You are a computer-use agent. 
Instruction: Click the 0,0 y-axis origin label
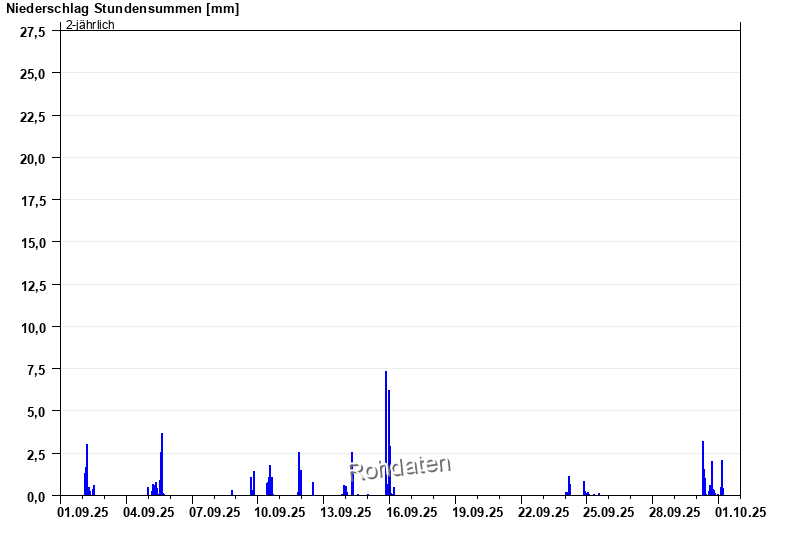(x=36, y=496)
